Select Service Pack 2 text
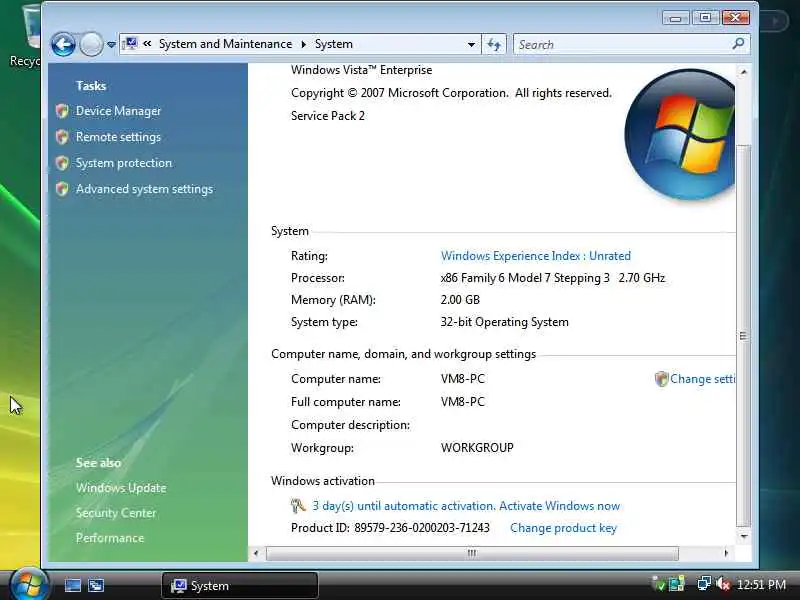Viewport: 800px width, 600px height. (x=328, y=116)
